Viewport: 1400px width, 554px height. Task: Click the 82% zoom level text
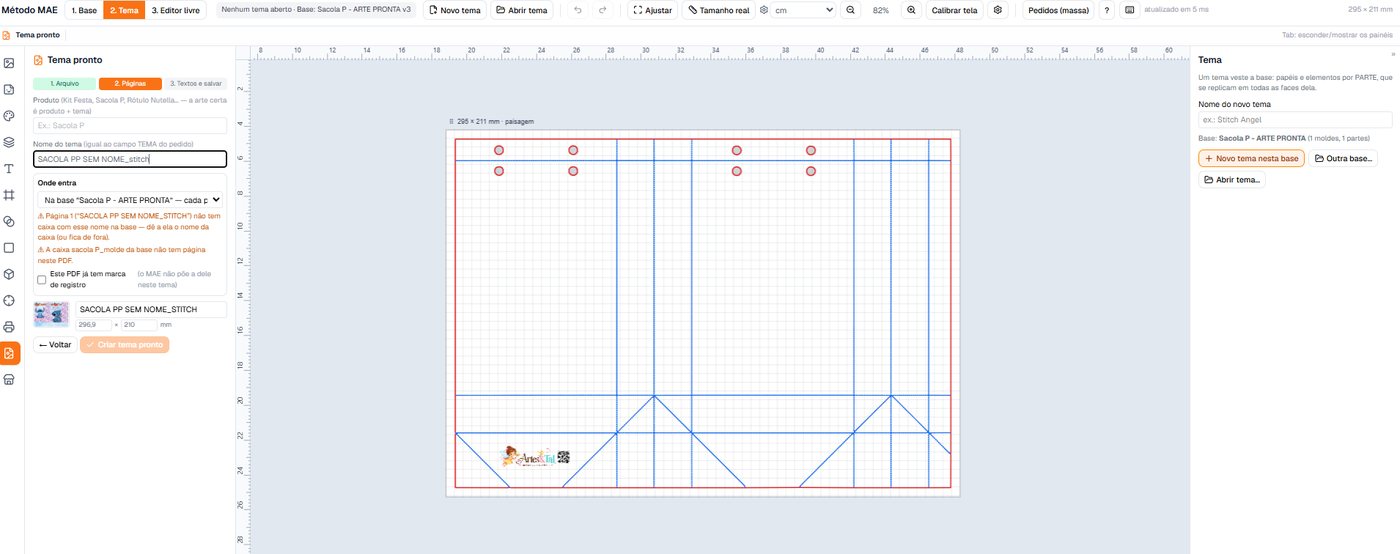click(881, 10)
